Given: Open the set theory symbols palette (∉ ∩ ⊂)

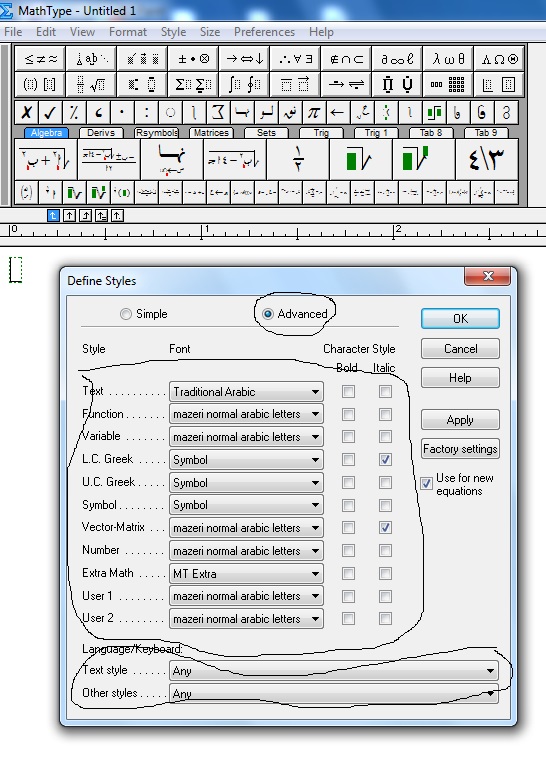Looking at the screenshot, I should [x=346, y=59].
